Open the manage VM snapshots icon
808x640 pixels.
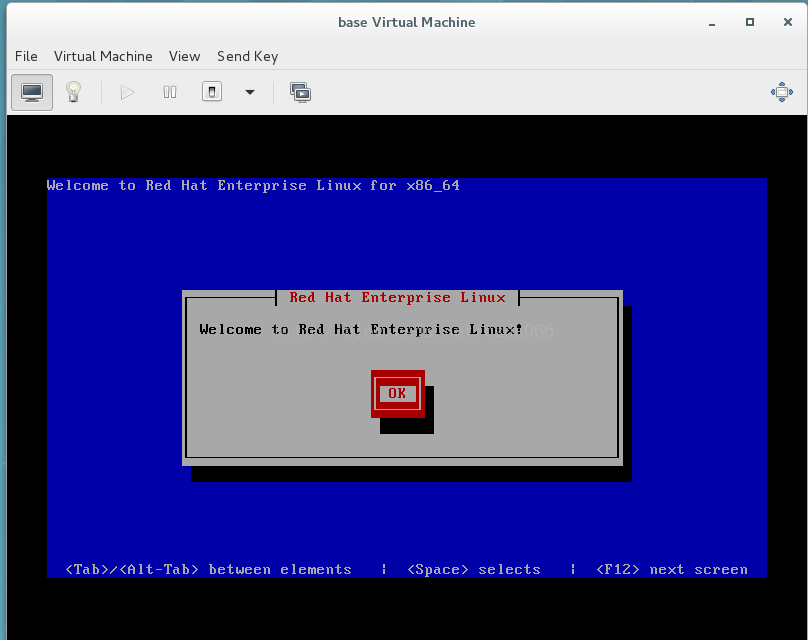click(x=300, y=93)
